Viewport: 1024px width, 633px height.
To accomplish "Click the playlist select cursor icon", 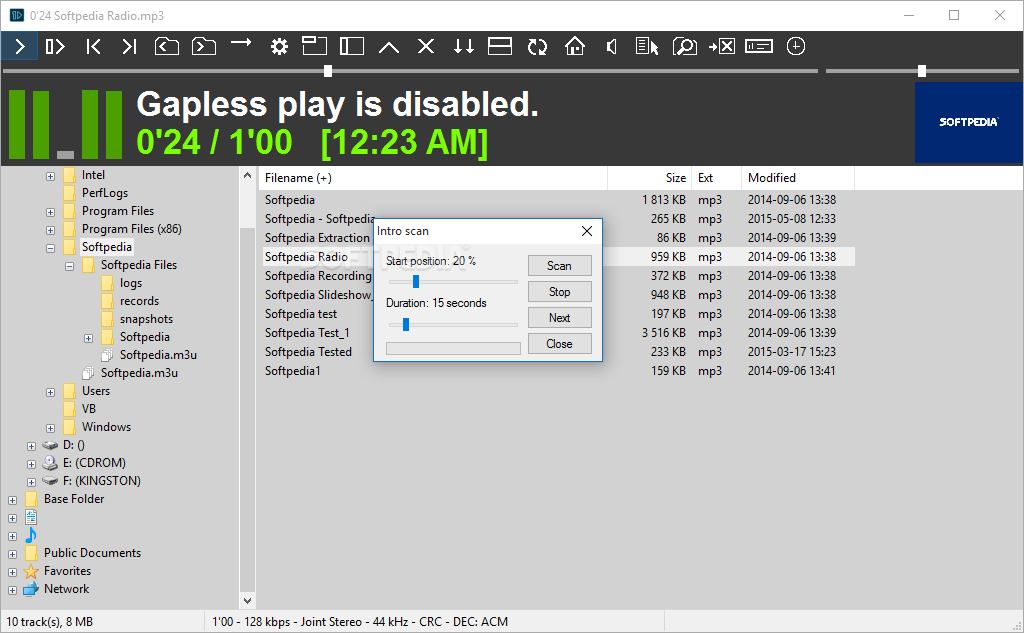I will pos(647,46).
